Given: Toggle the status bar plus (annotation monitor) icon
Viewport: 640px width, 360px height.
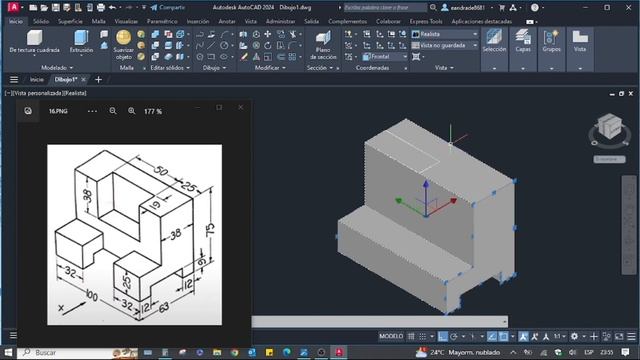Looking at the screenshot, I should click(x=594, y=336).
